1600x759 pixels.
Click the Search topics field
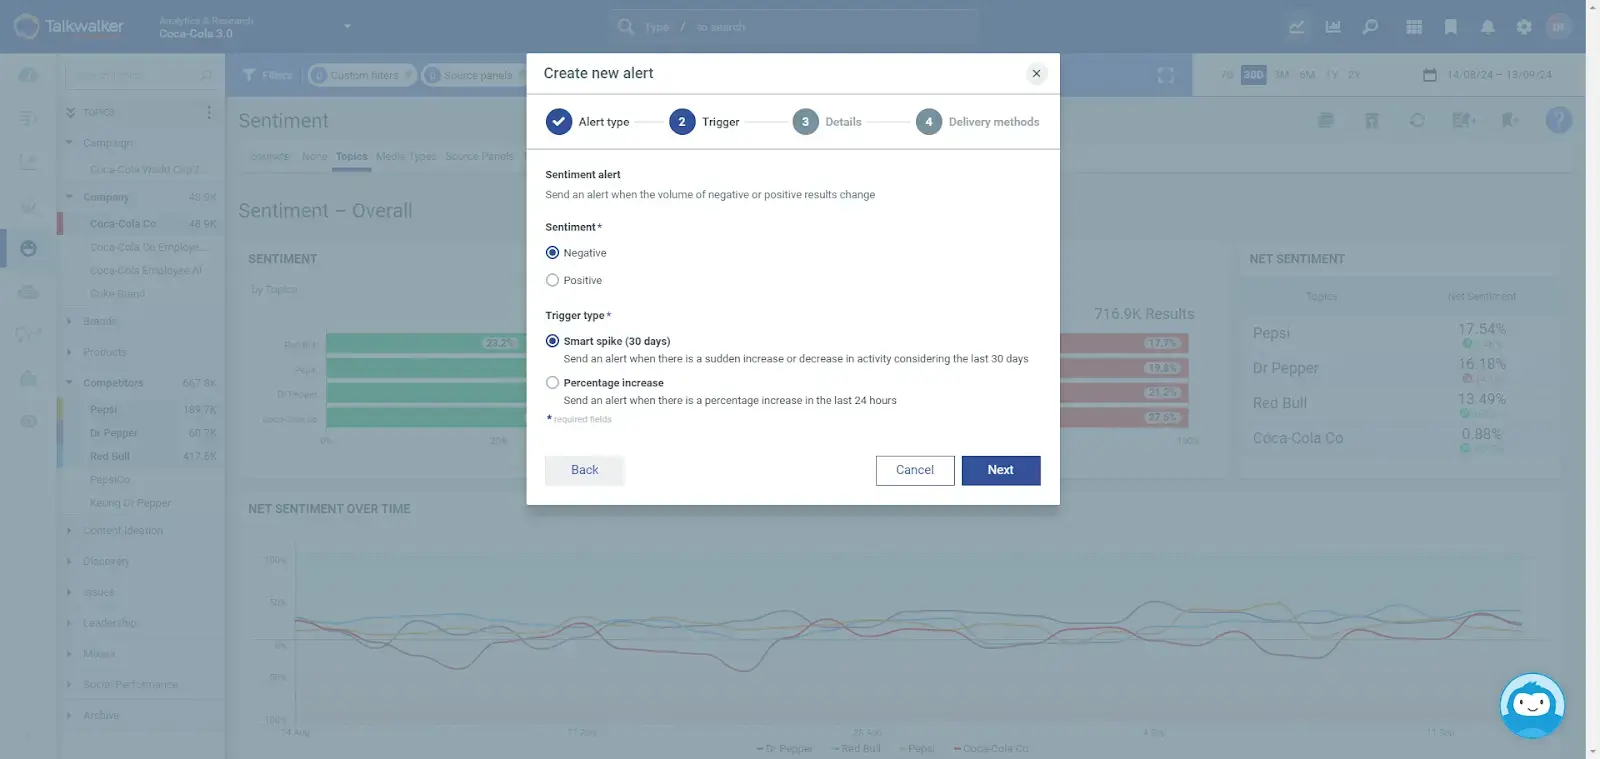[143, 75]
